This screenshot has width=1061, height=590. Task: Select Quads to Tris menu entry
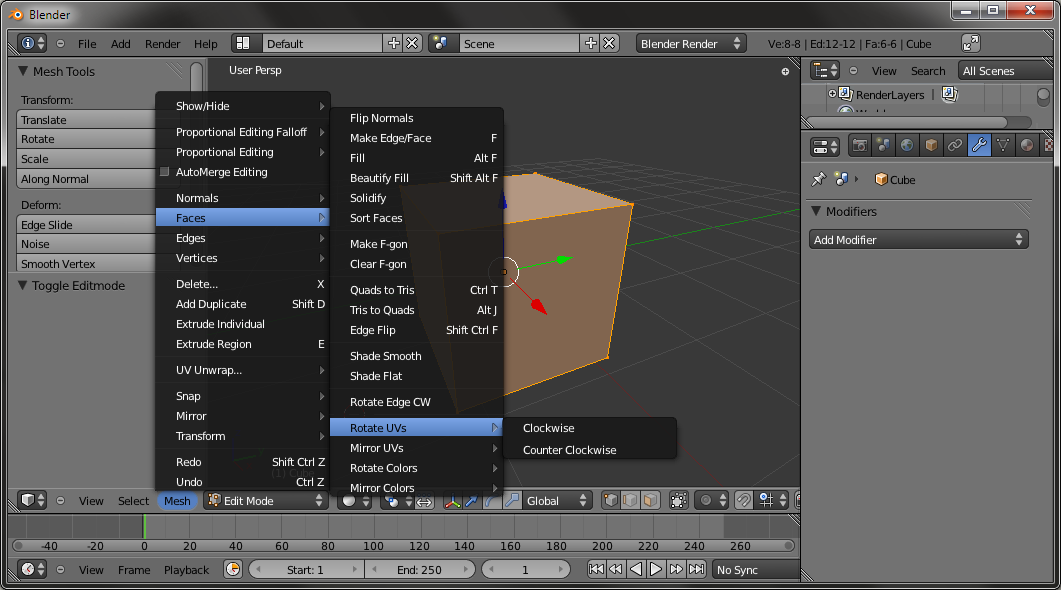[381, 290]
